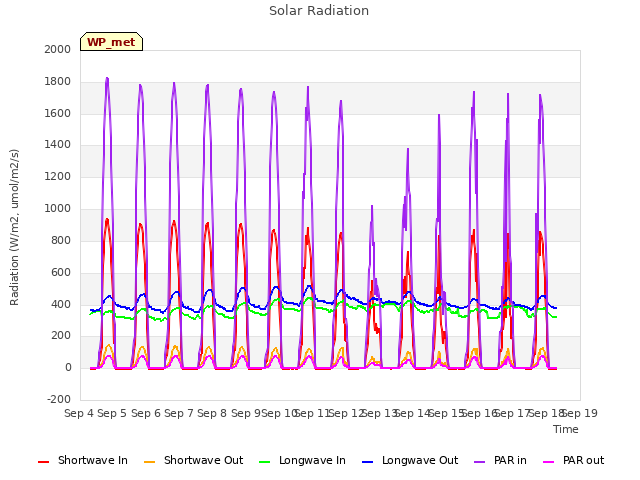This screenshot has height=480, width=640.
Task: Click the Sep 4 x-axis label
Action: point(79,413)
